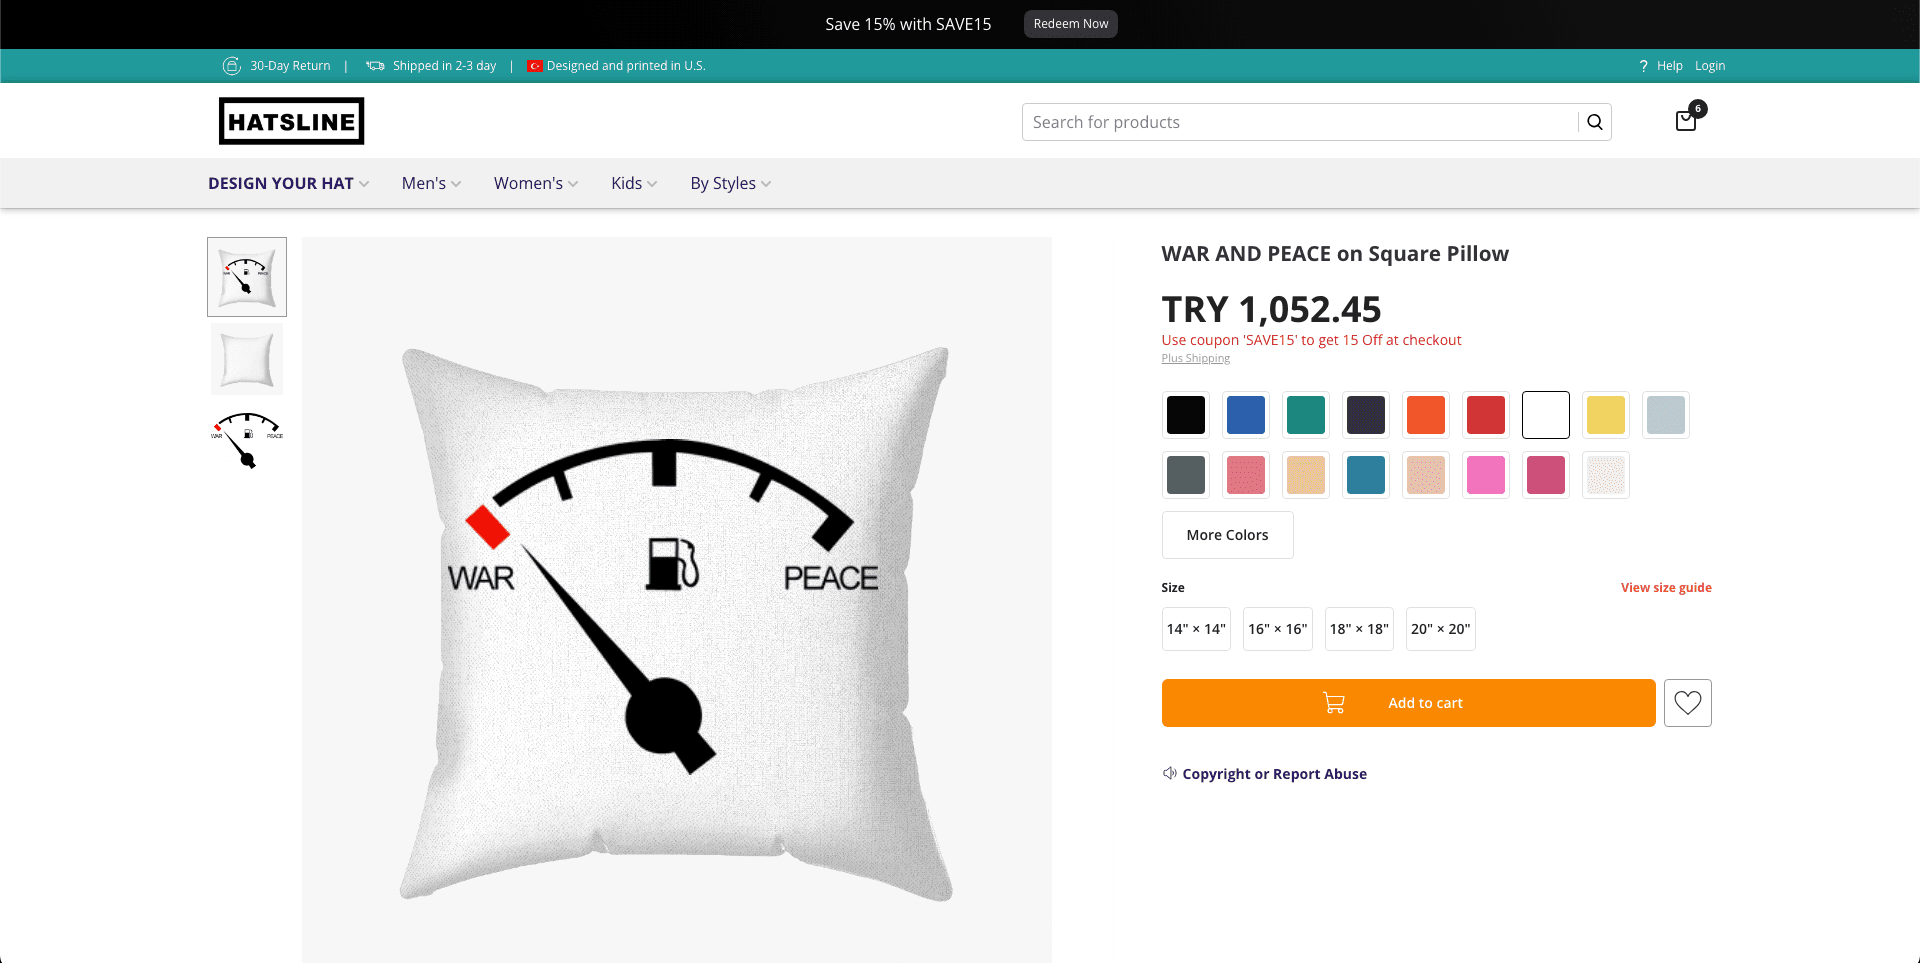Click the Copyright or Report Abuse speaker icon
Screen dimensions: 1920x963
(x=1169, y=773)
